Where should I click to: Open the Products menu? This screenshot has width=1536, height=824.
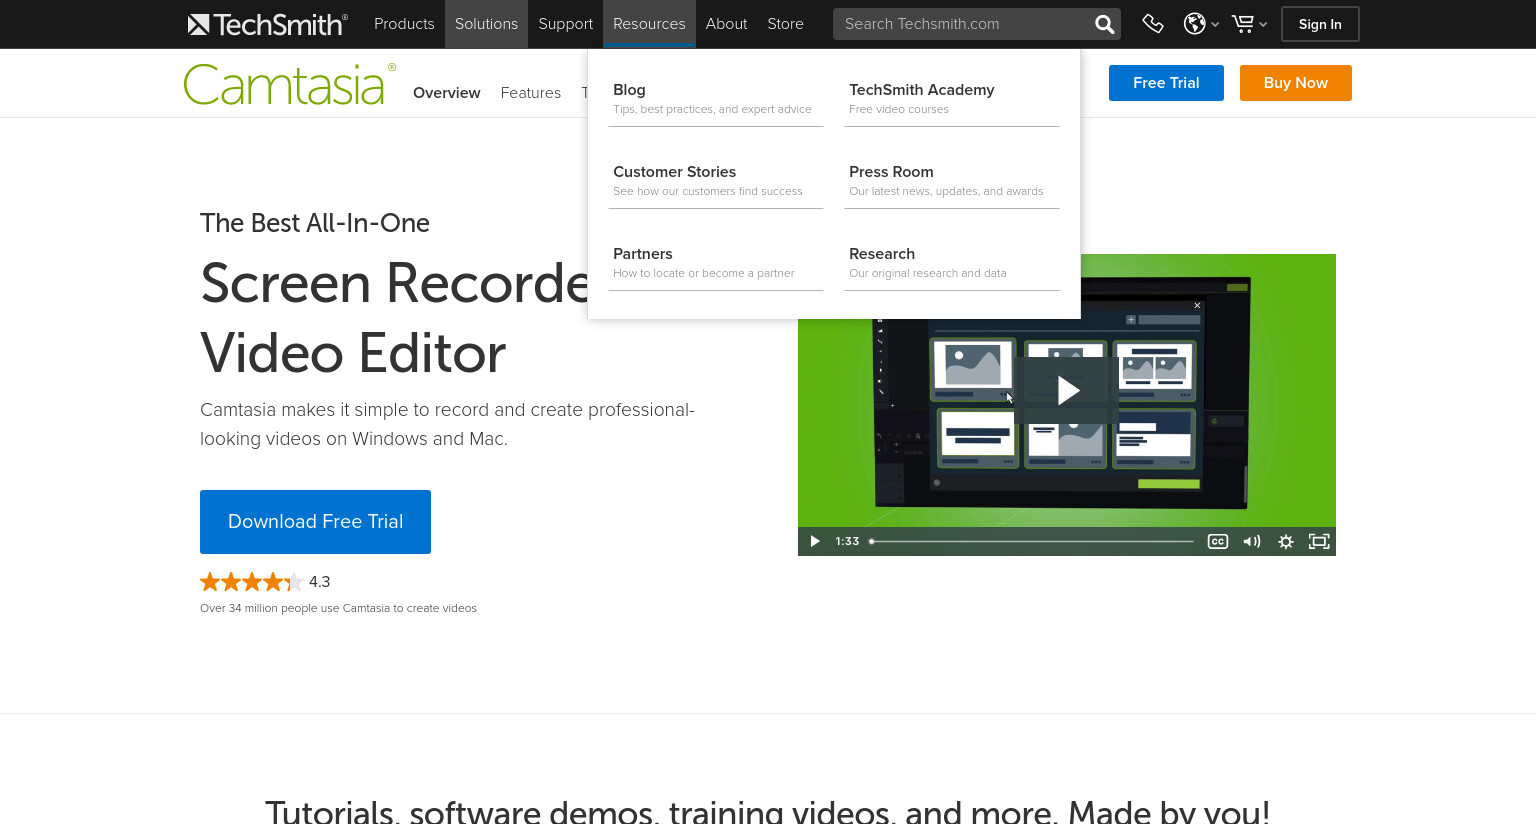[404, 24]
